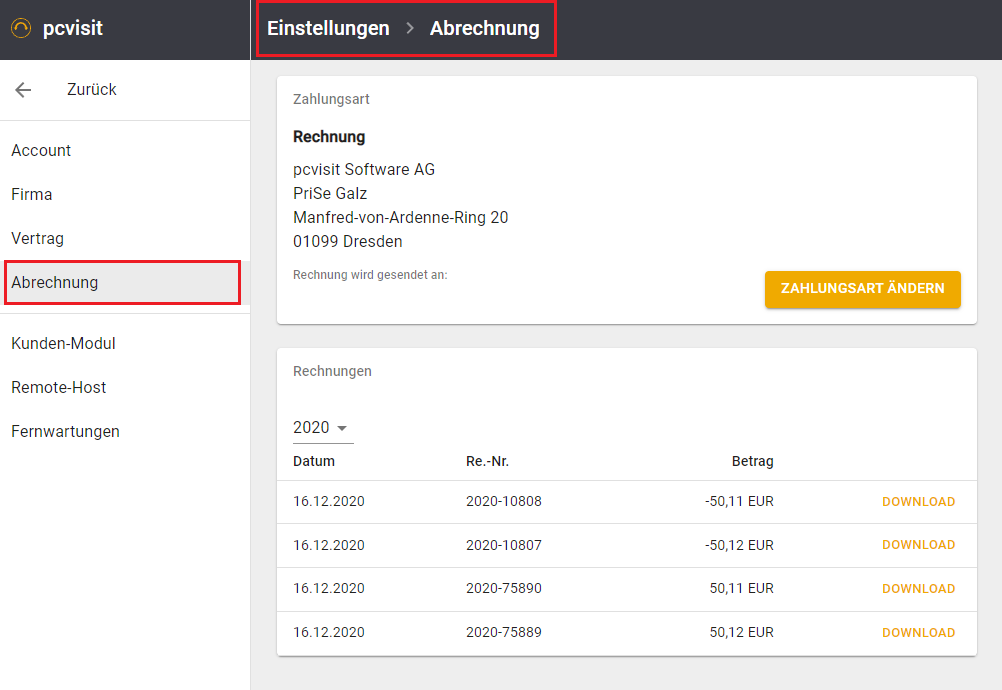
Task: Open the 2020 year dropdown
Action: pos(322,428)
